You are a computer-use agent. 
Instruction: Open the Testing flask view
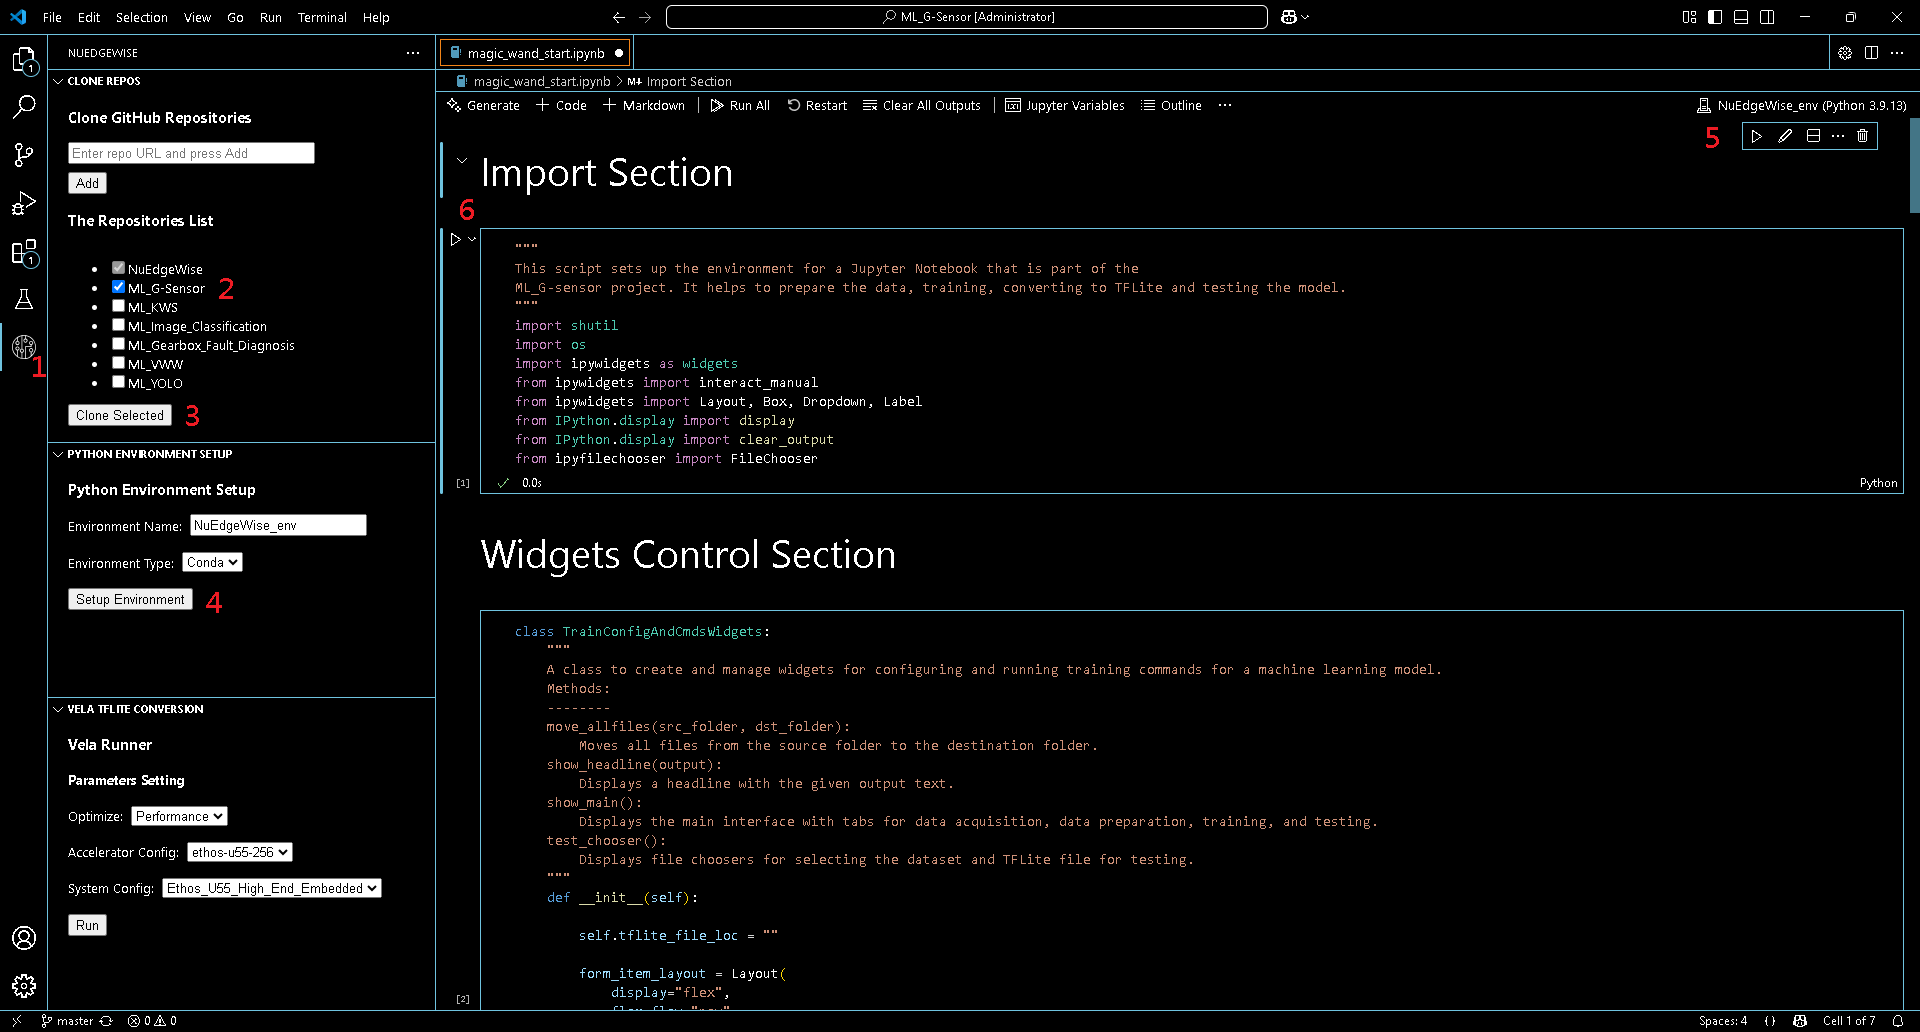(x=24, y=299)
